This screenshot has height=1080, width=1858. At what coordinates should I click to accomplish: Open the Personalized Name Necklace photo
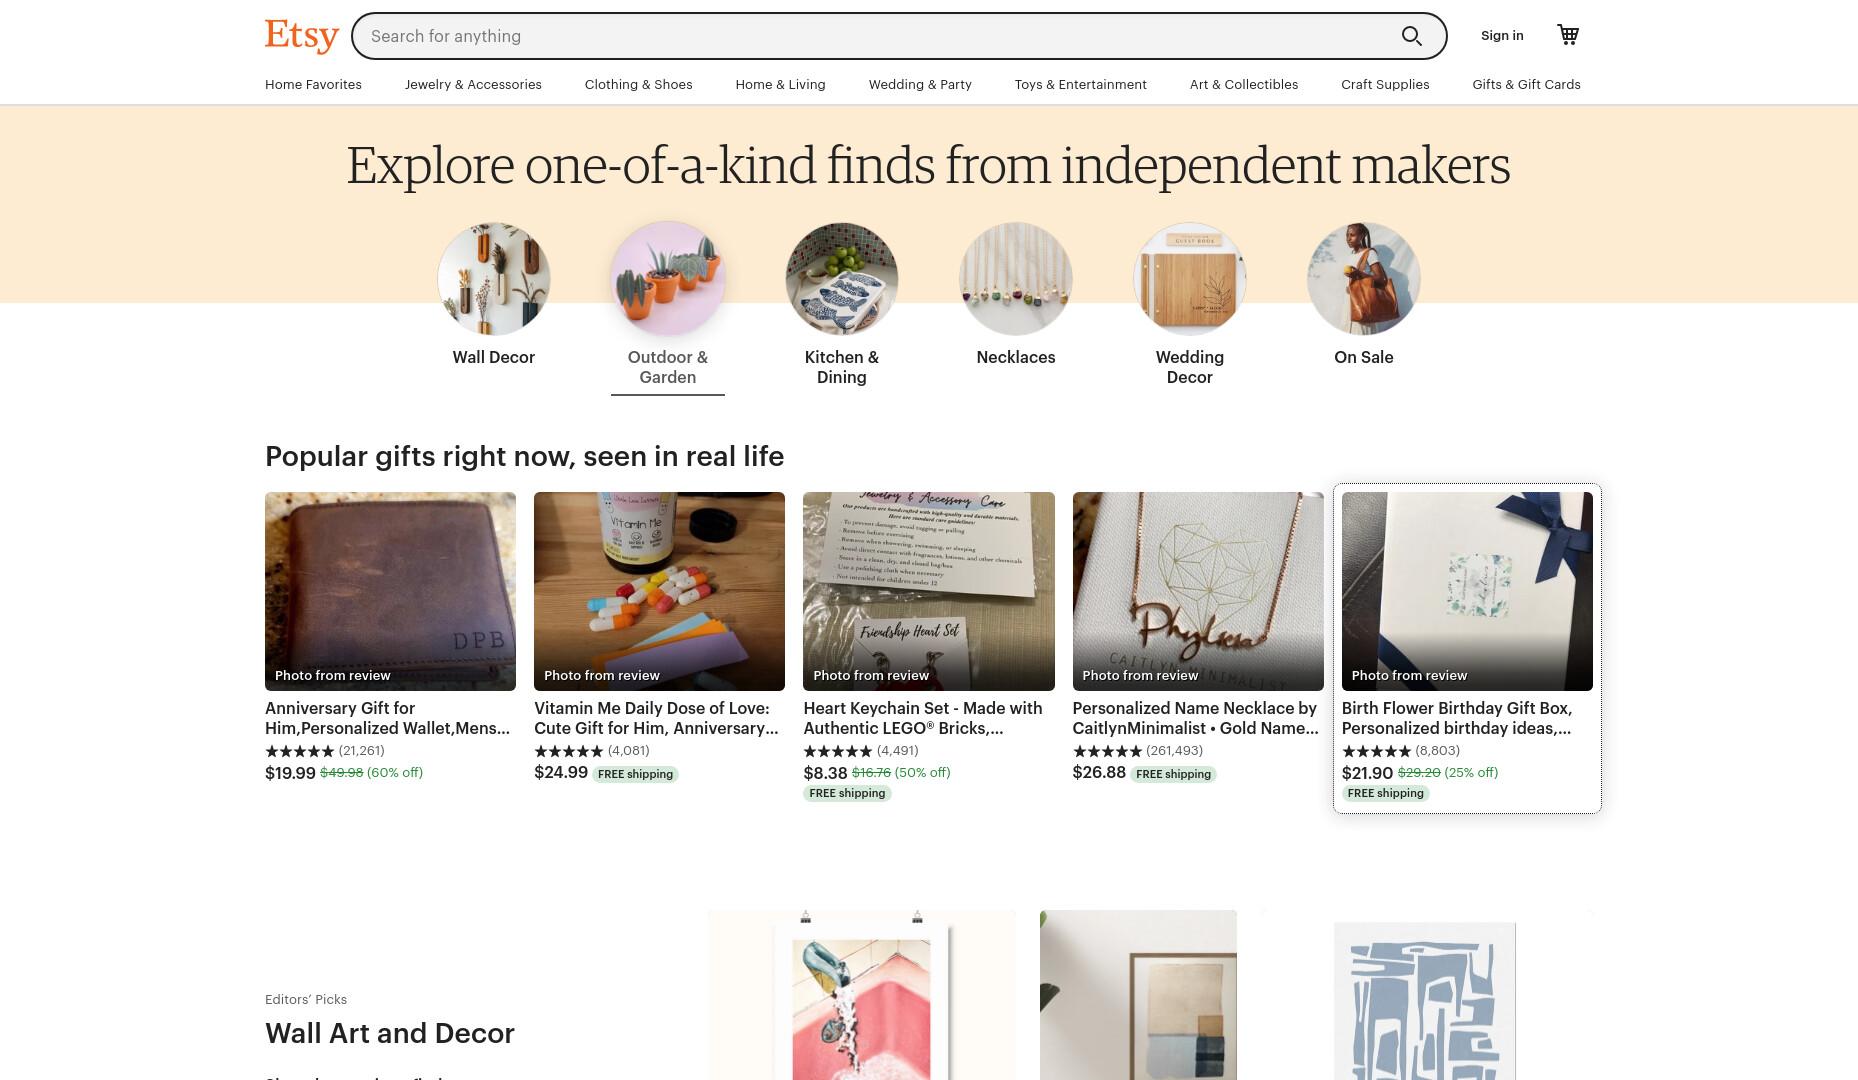click(1198, 591)
